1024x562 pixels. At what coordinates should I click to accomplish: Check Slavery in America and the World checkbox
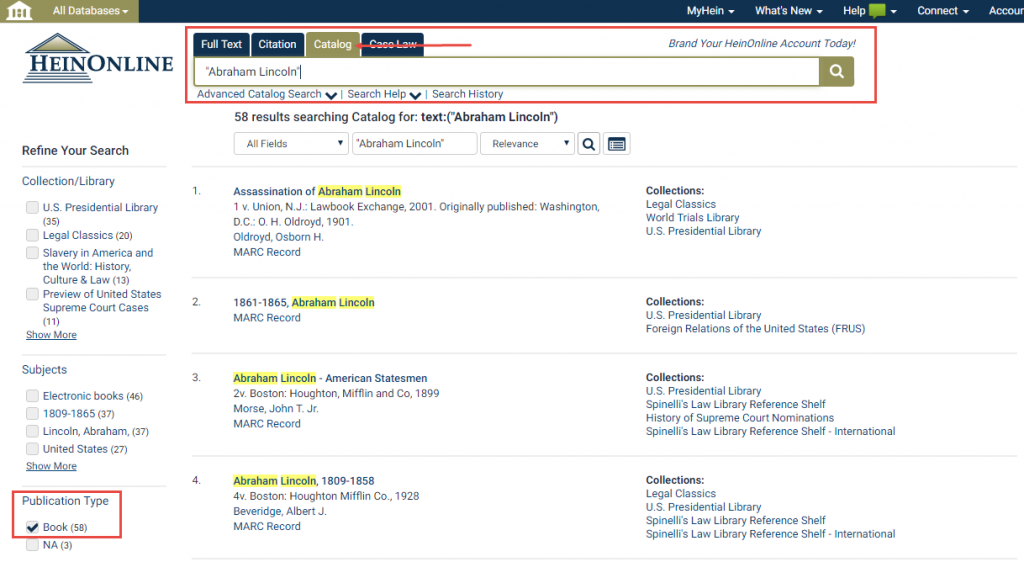click(32, 253)
